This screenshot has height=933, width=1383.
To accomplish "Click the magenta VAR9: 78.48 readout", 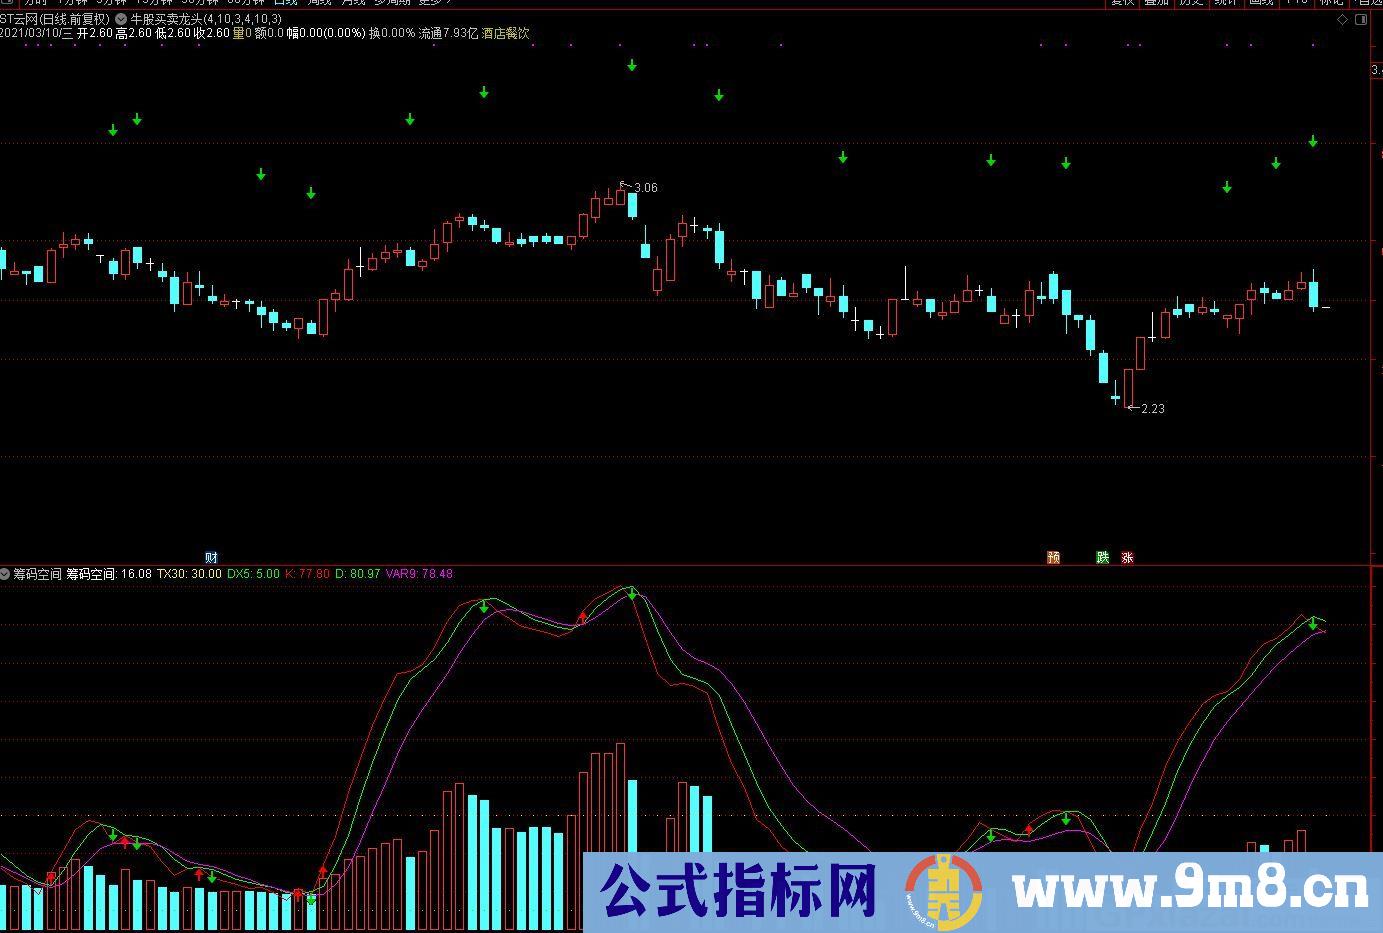I will pyautogui.click(x=419, y=574).
